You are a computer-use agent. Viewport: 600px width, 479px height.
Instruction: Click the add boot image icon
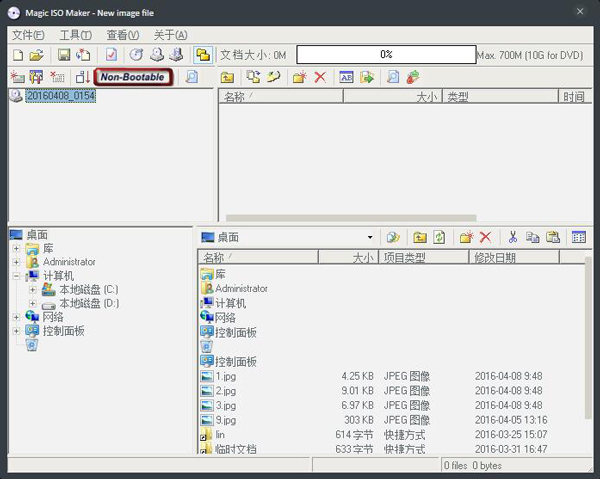[x=17, y=77]
